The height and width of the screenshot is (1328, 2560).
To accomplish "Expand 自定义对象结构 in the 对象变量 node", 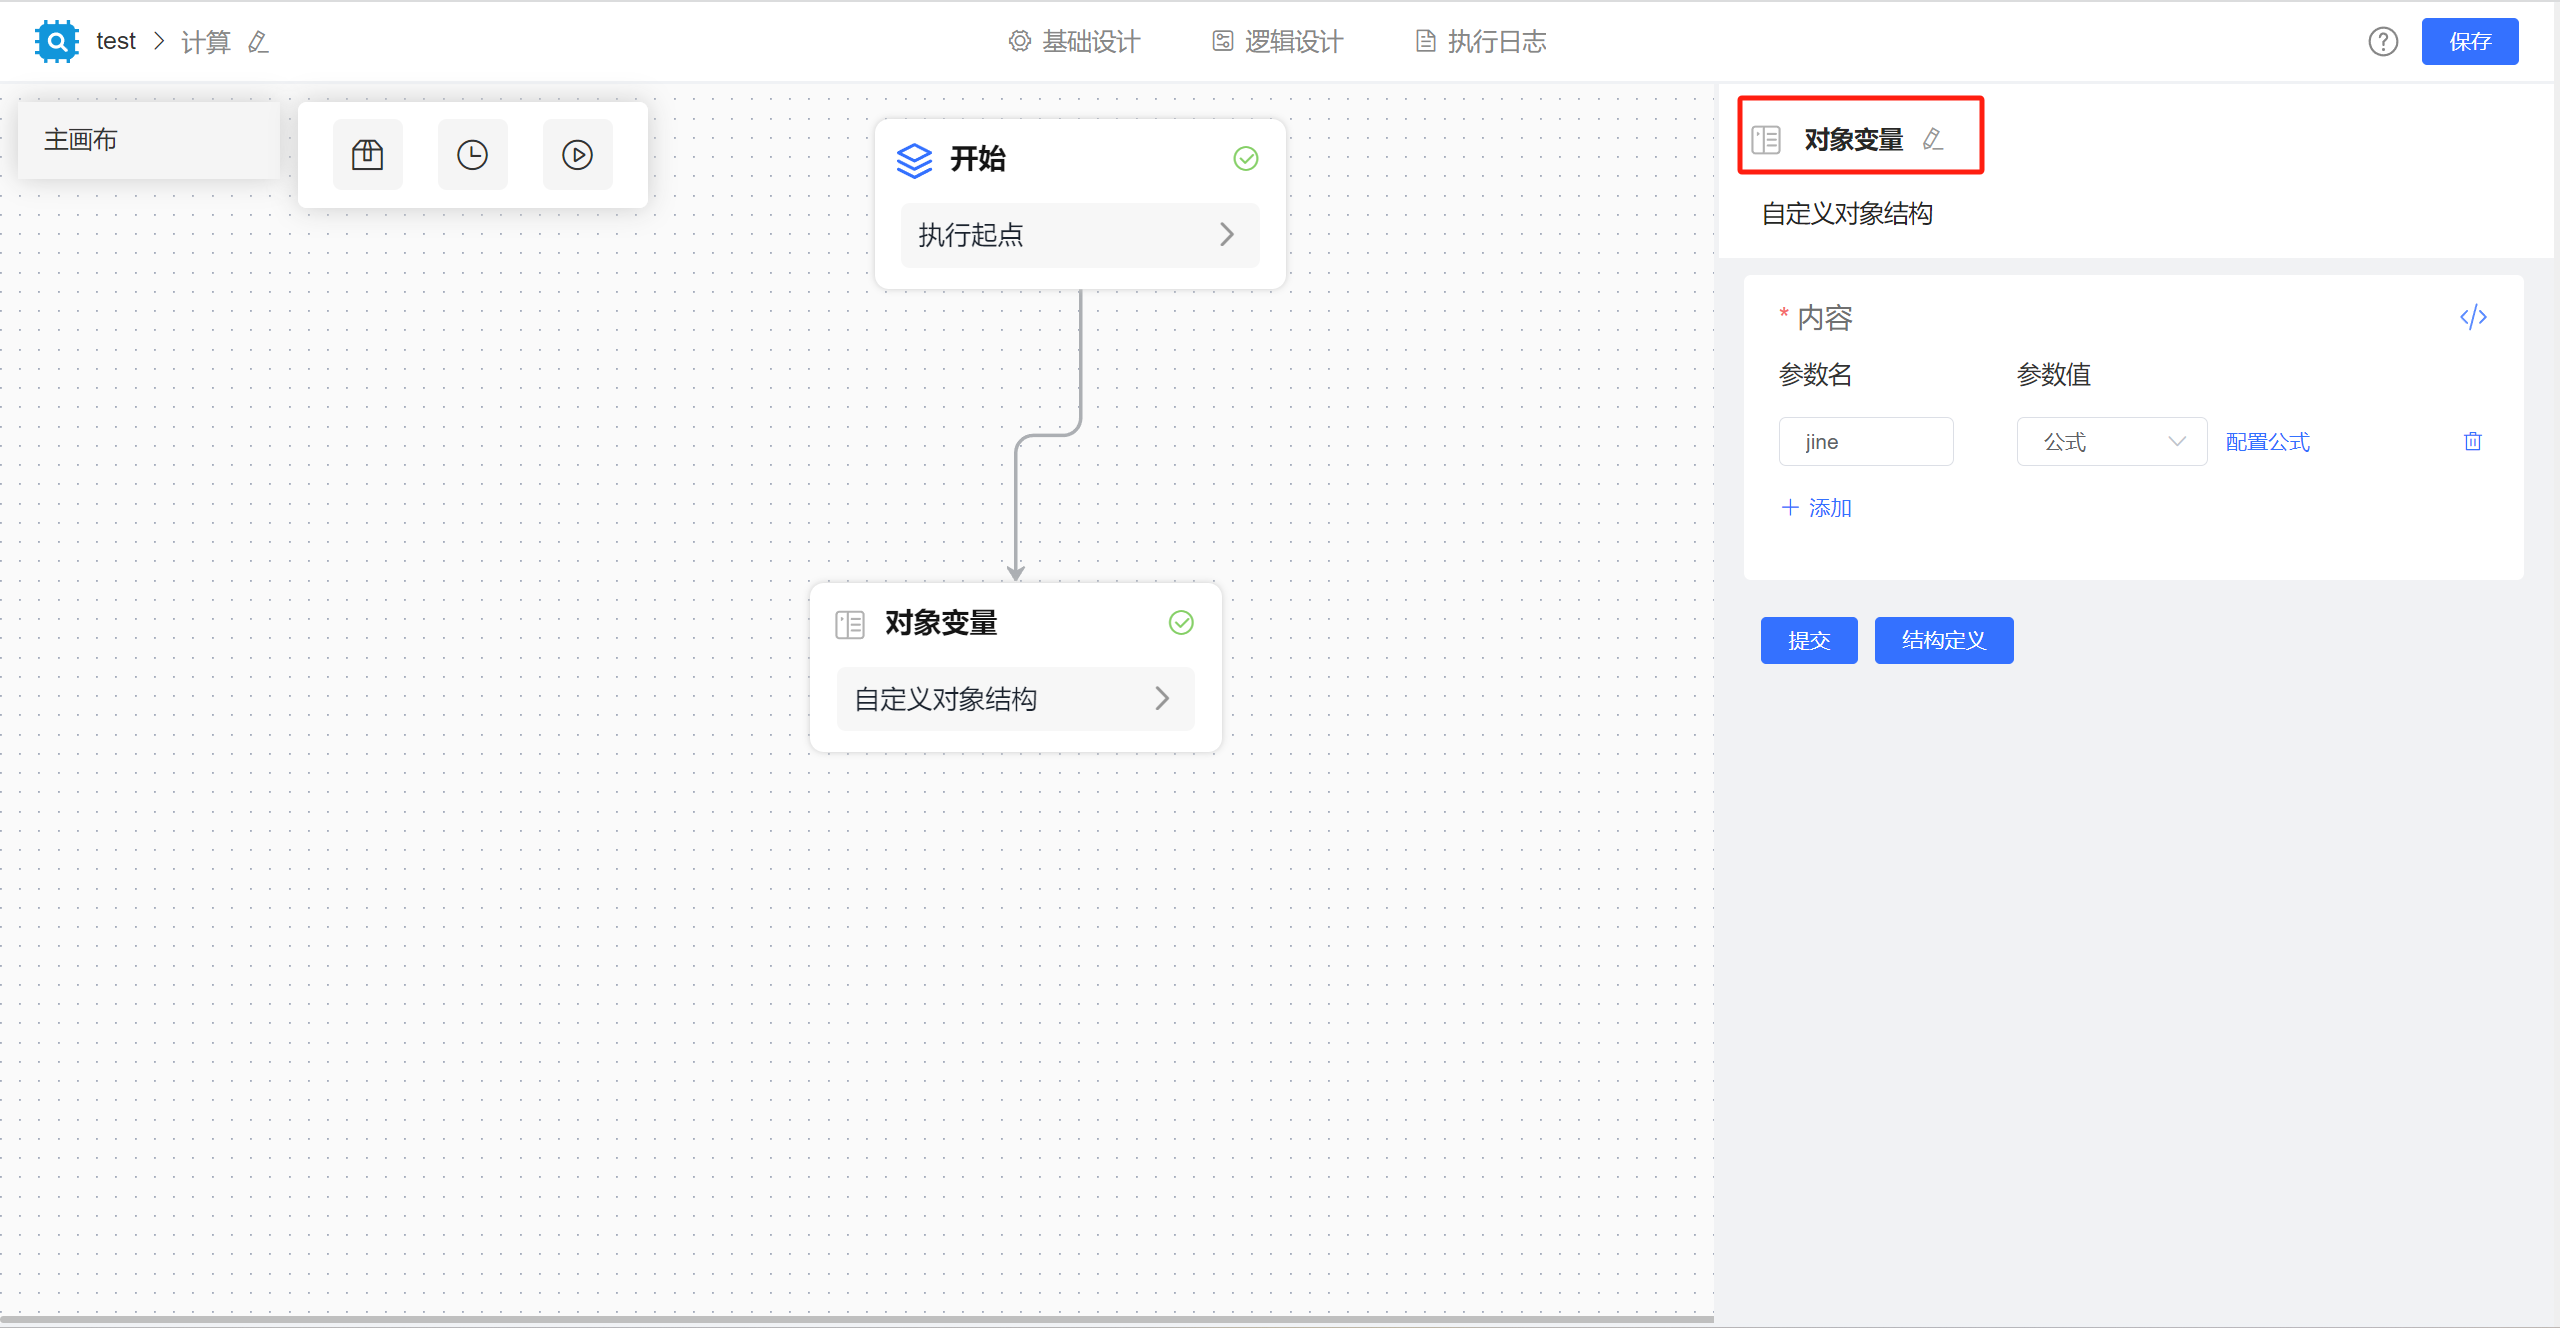I will pyautogui.click(x=1014, y=698).
